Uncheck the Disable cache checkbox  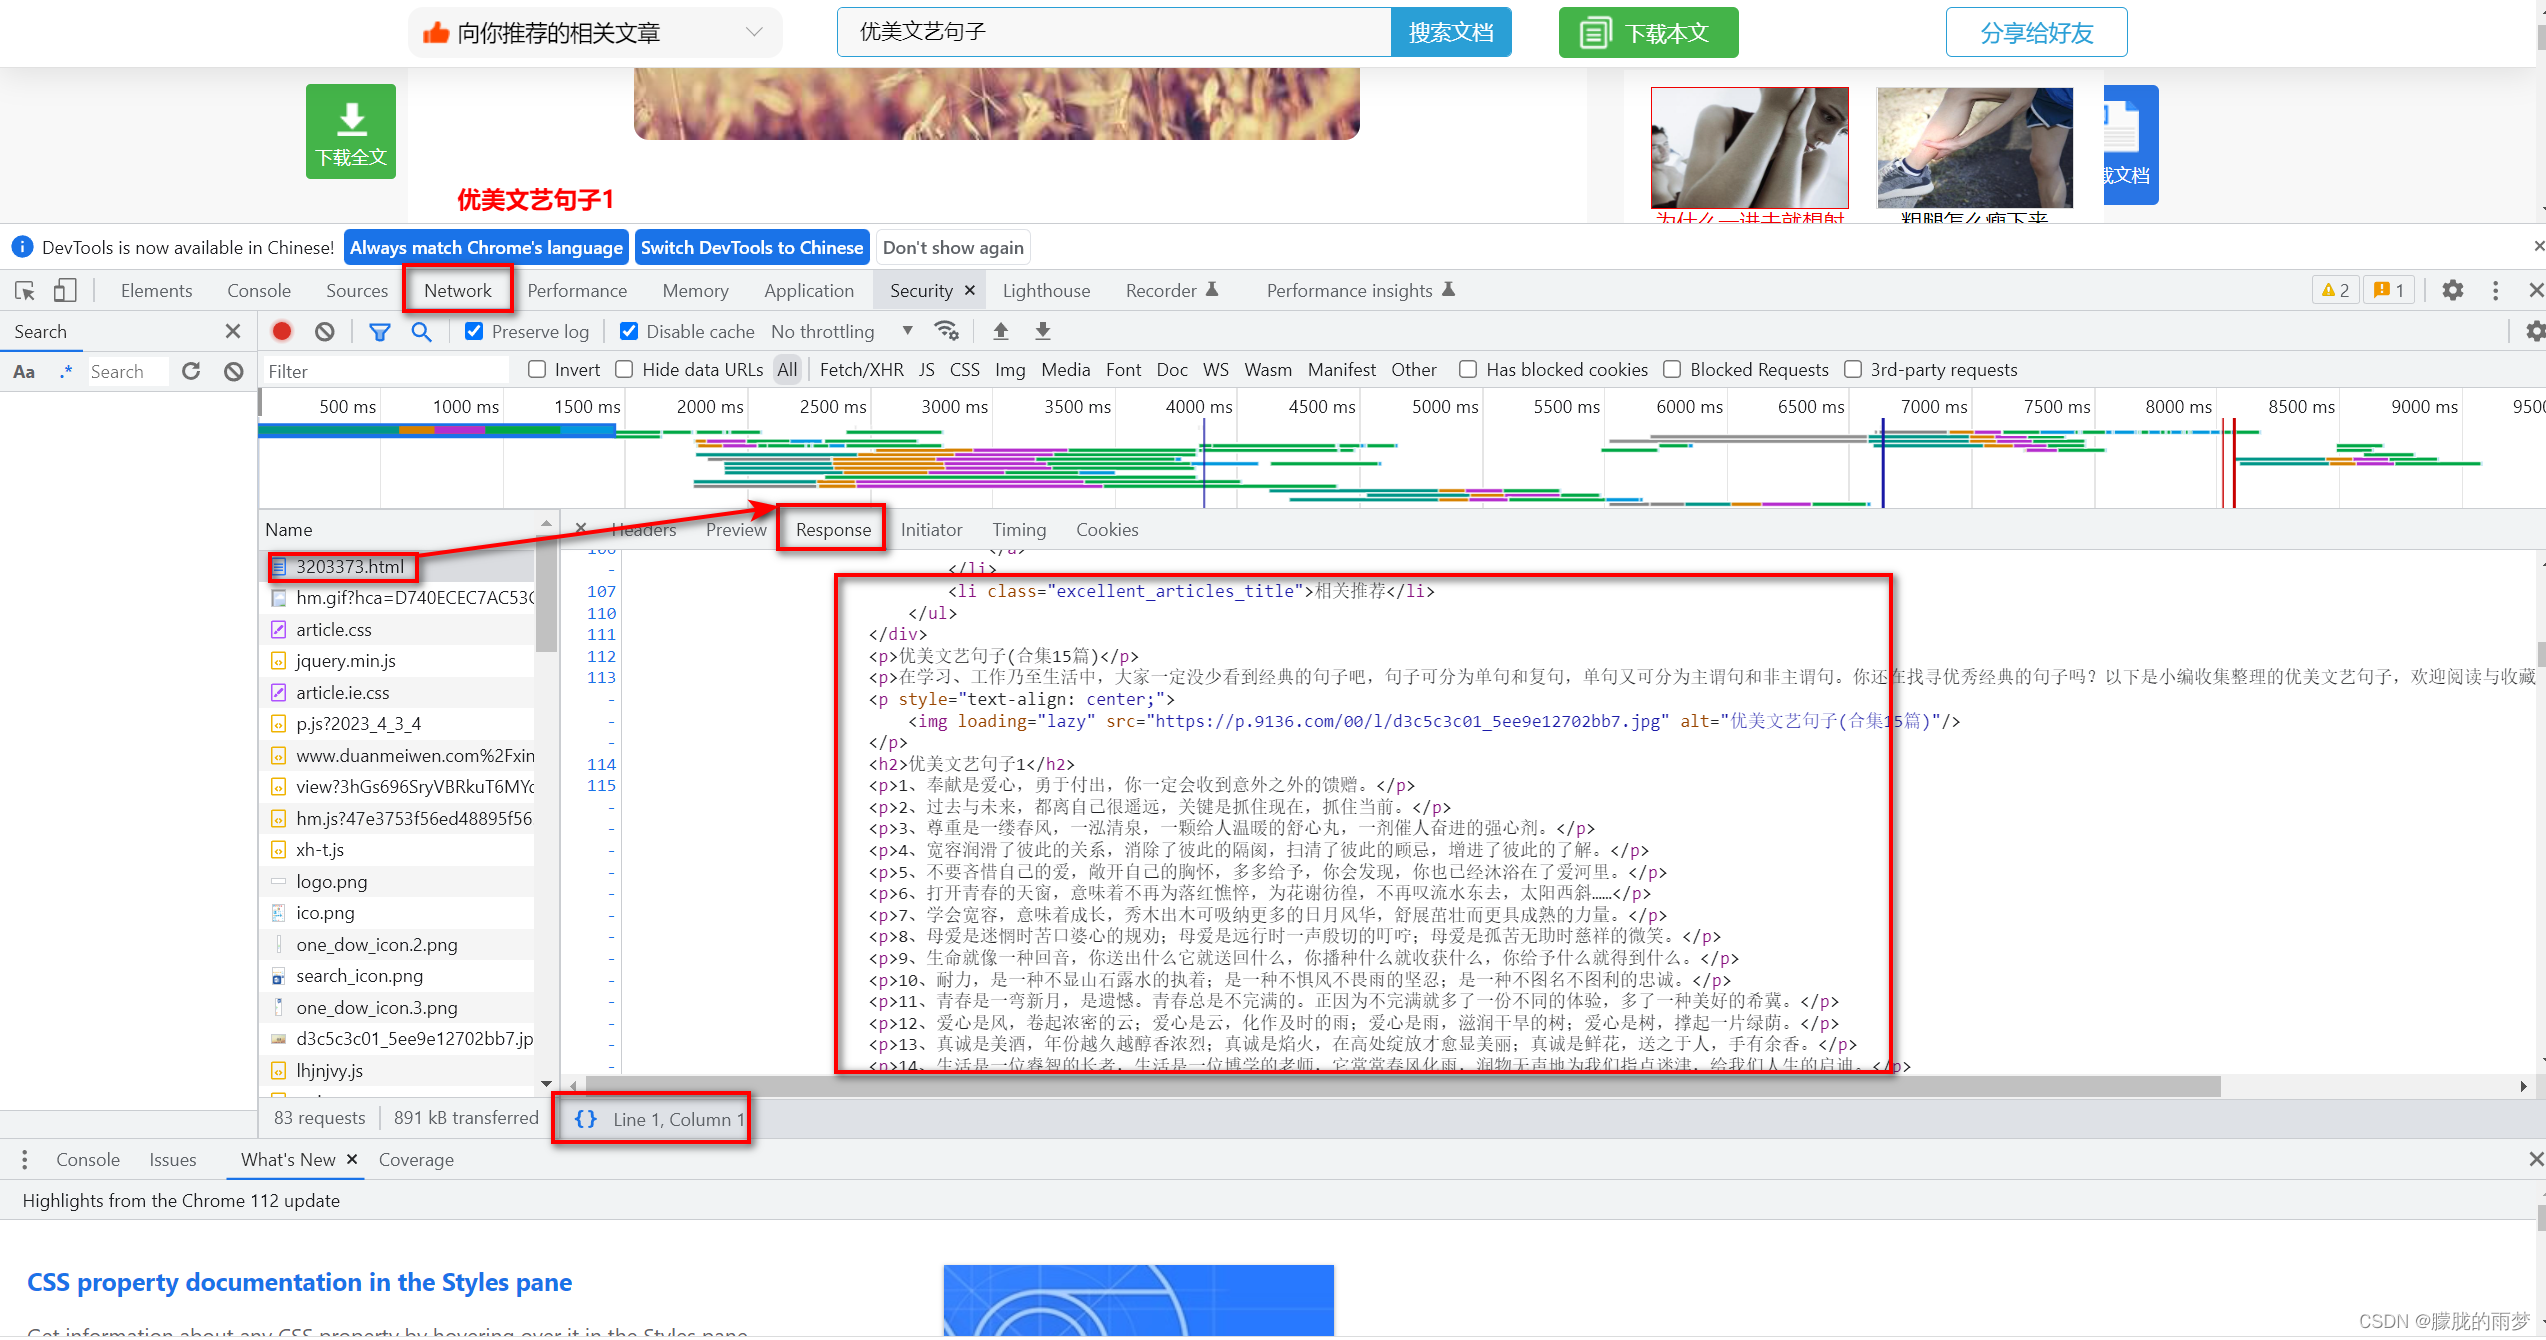[x=629, y=331]
